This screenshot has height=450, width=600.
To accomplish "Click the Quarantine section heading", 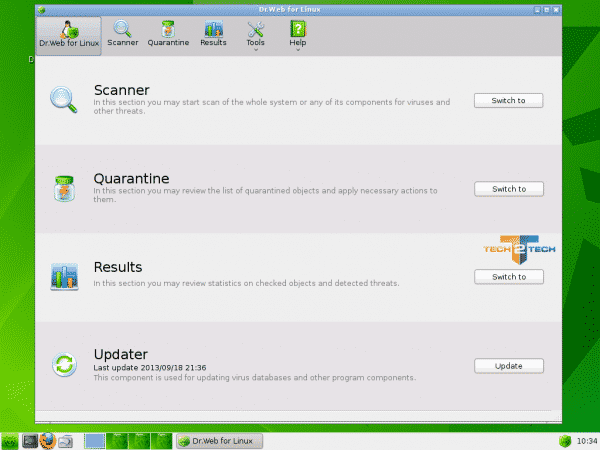I will point(131,179).
